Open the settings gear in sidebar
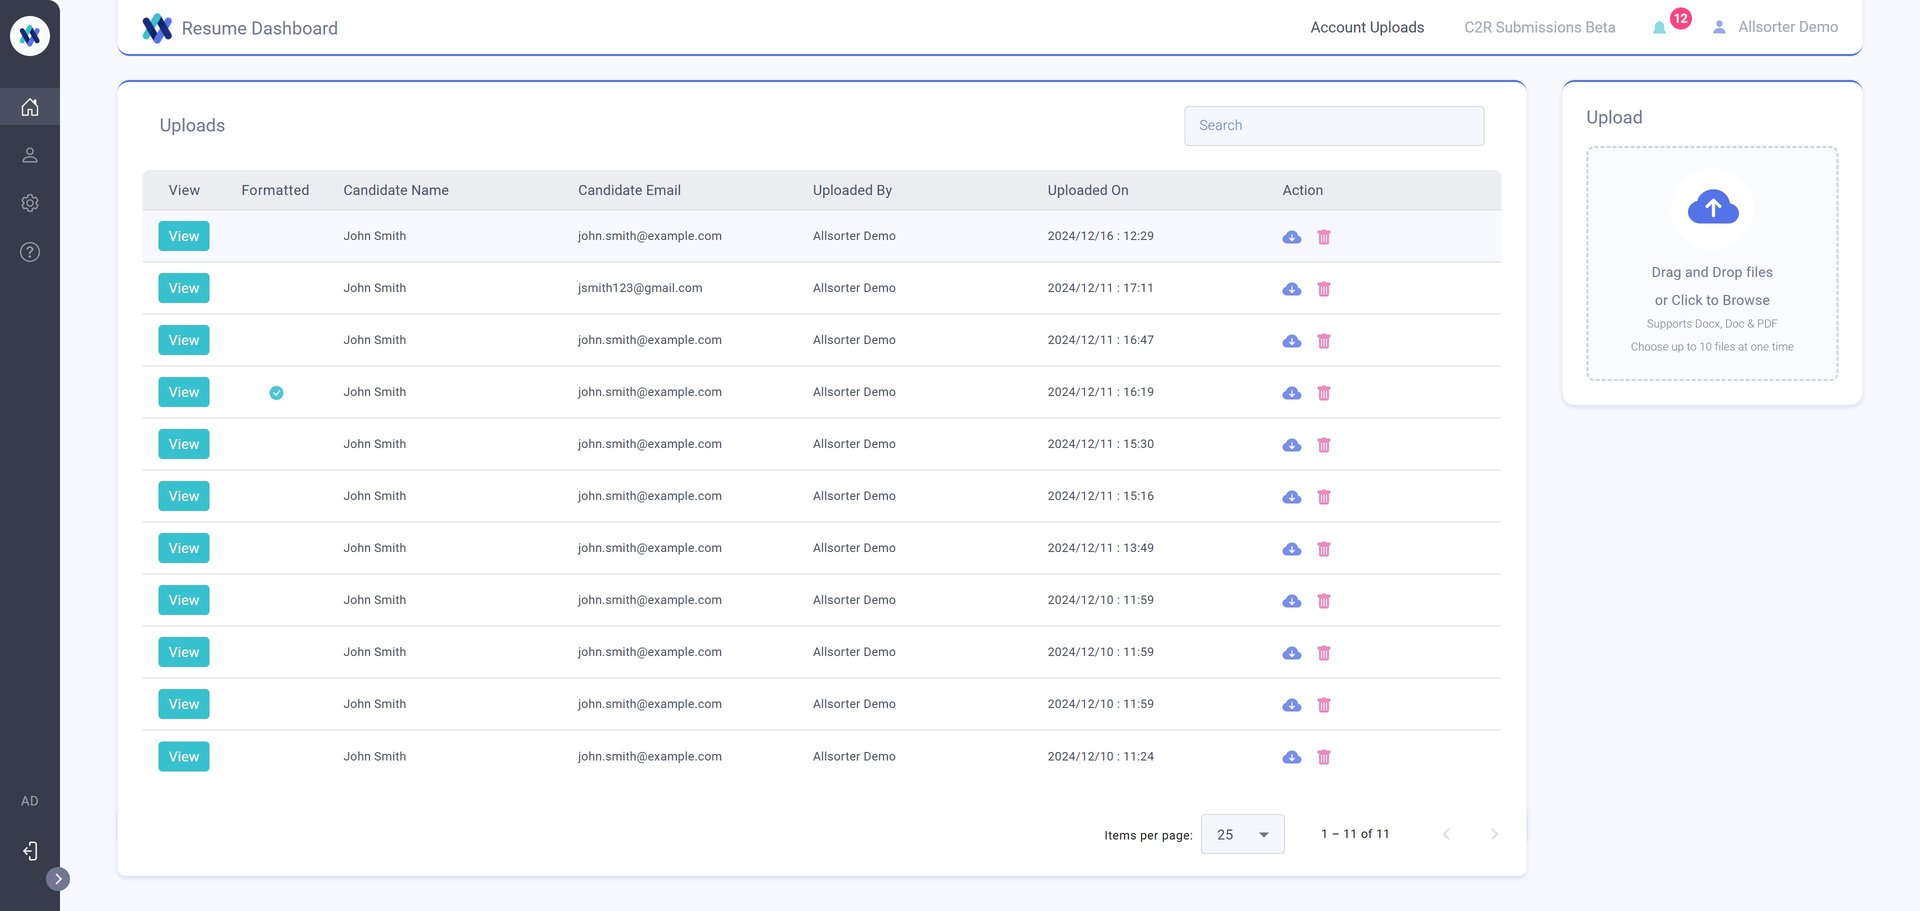This screenshot has height=911, width=1920. (x=30, y=203)
